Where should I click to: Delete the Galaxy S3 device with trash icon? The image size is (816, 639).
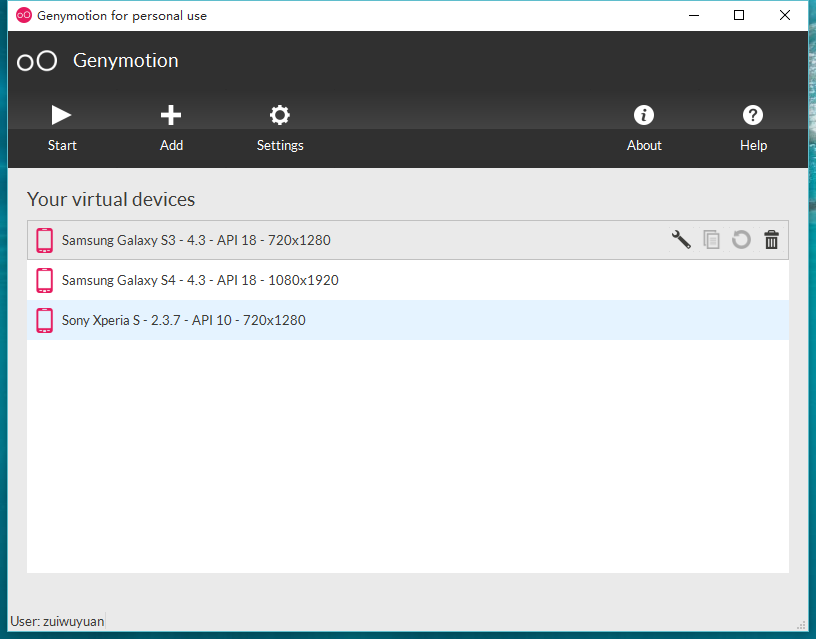(771, 240)
